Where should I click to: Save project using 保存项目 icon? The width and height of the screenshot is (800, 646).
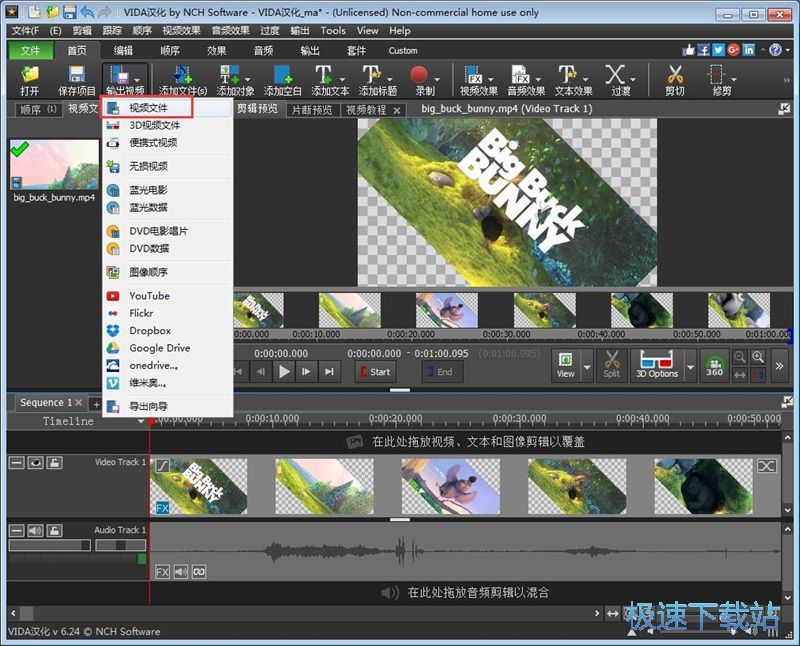[77, 81]
